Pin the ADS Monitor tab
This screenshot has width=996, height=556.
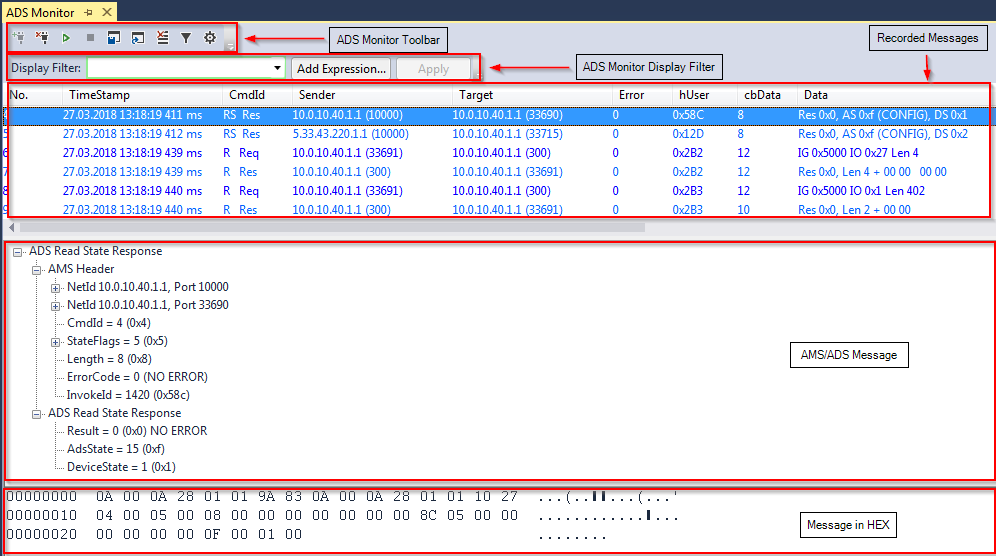(89, 12)
